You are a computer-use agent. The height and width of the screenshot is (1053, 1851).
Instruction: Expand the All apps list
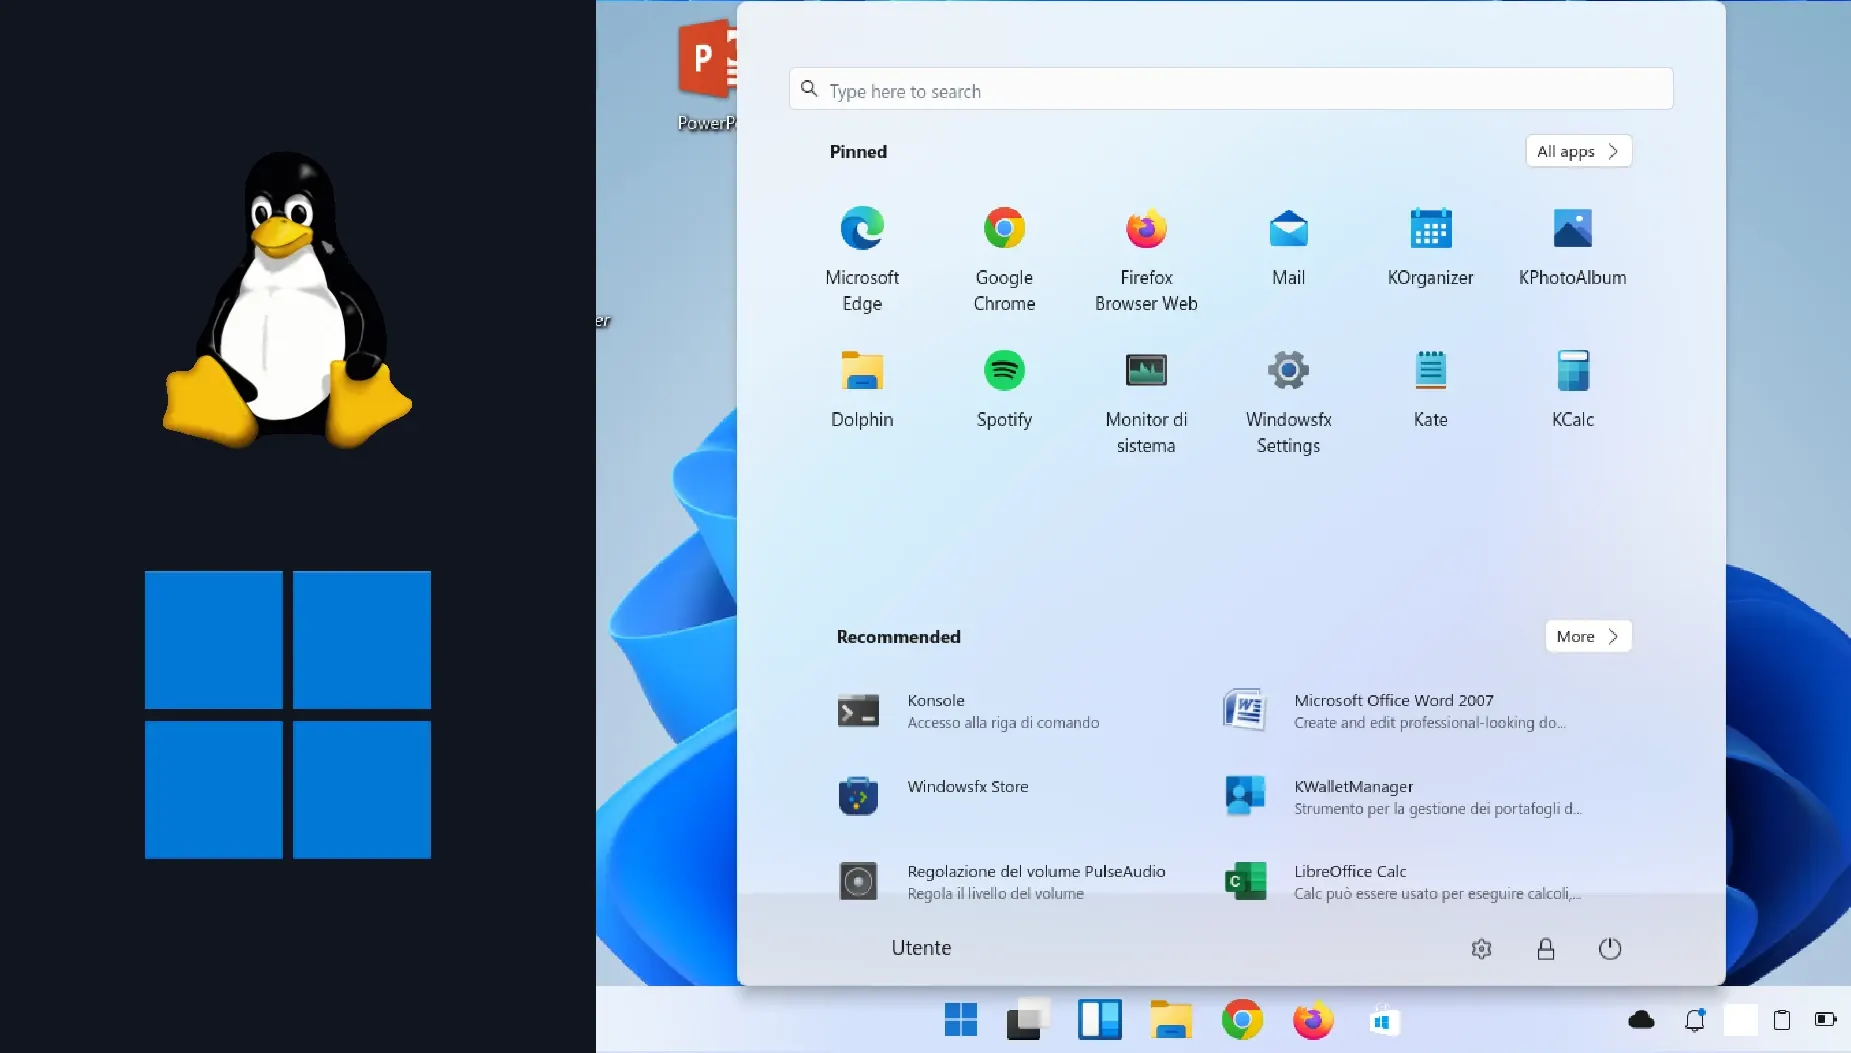(1577, 152)
